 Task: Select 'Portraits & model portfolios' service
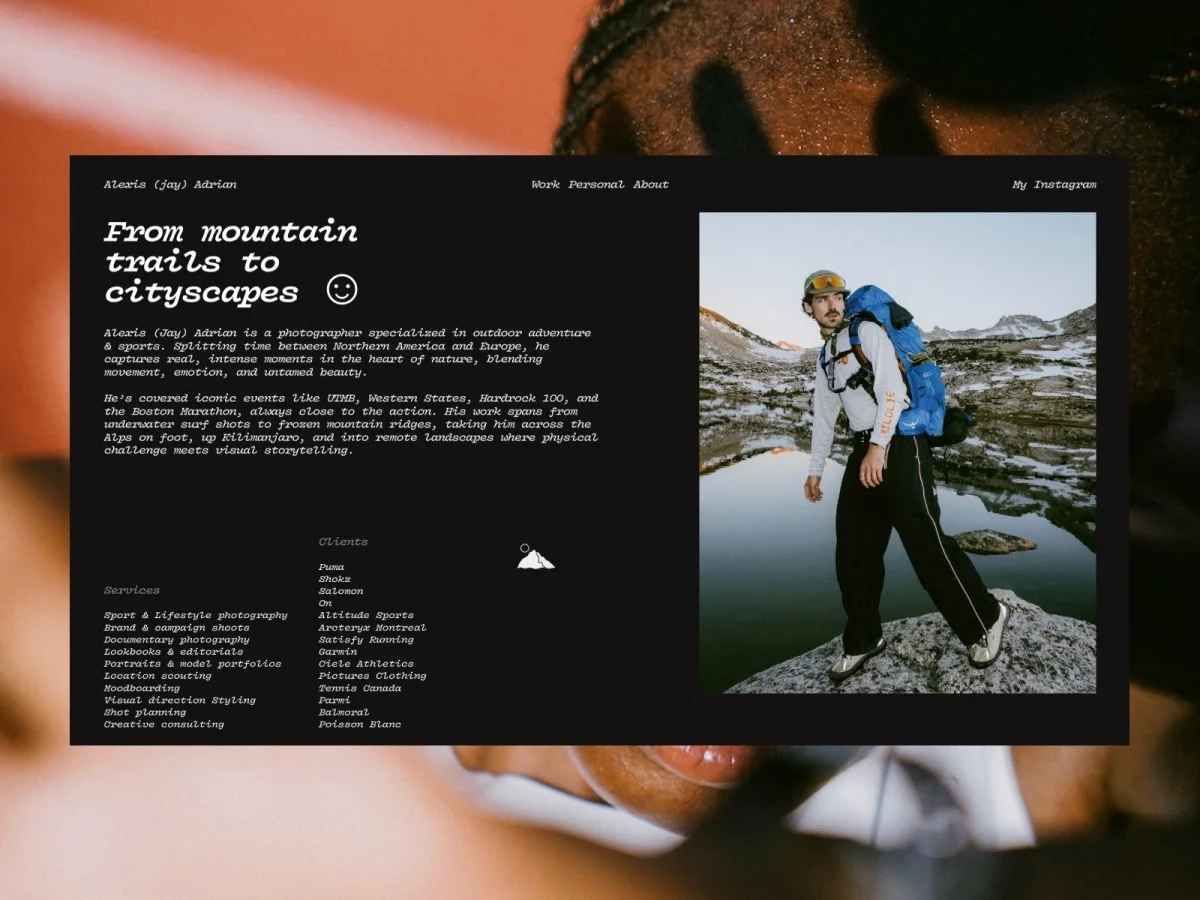[x=193, y=664]
